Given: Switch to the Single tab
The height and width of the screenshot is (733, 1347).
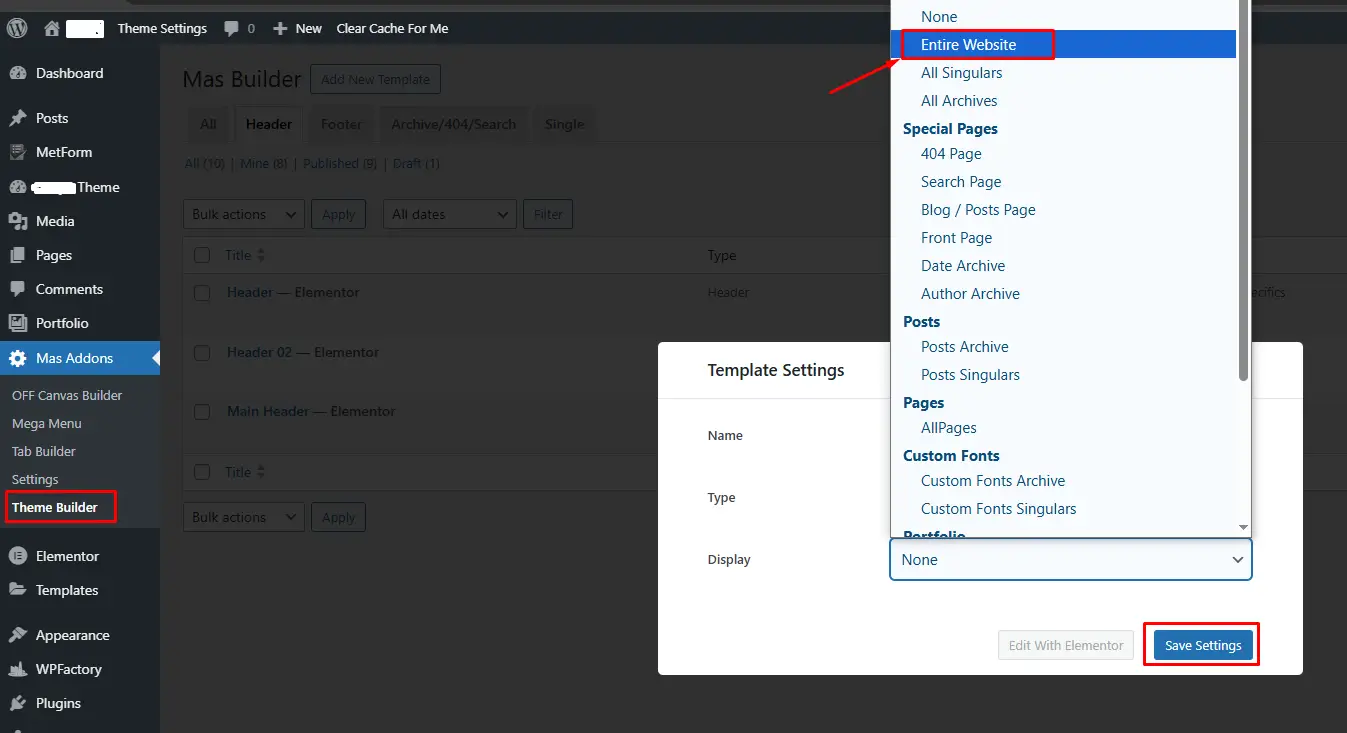Looking at the screenshot, I should point(564,124).
